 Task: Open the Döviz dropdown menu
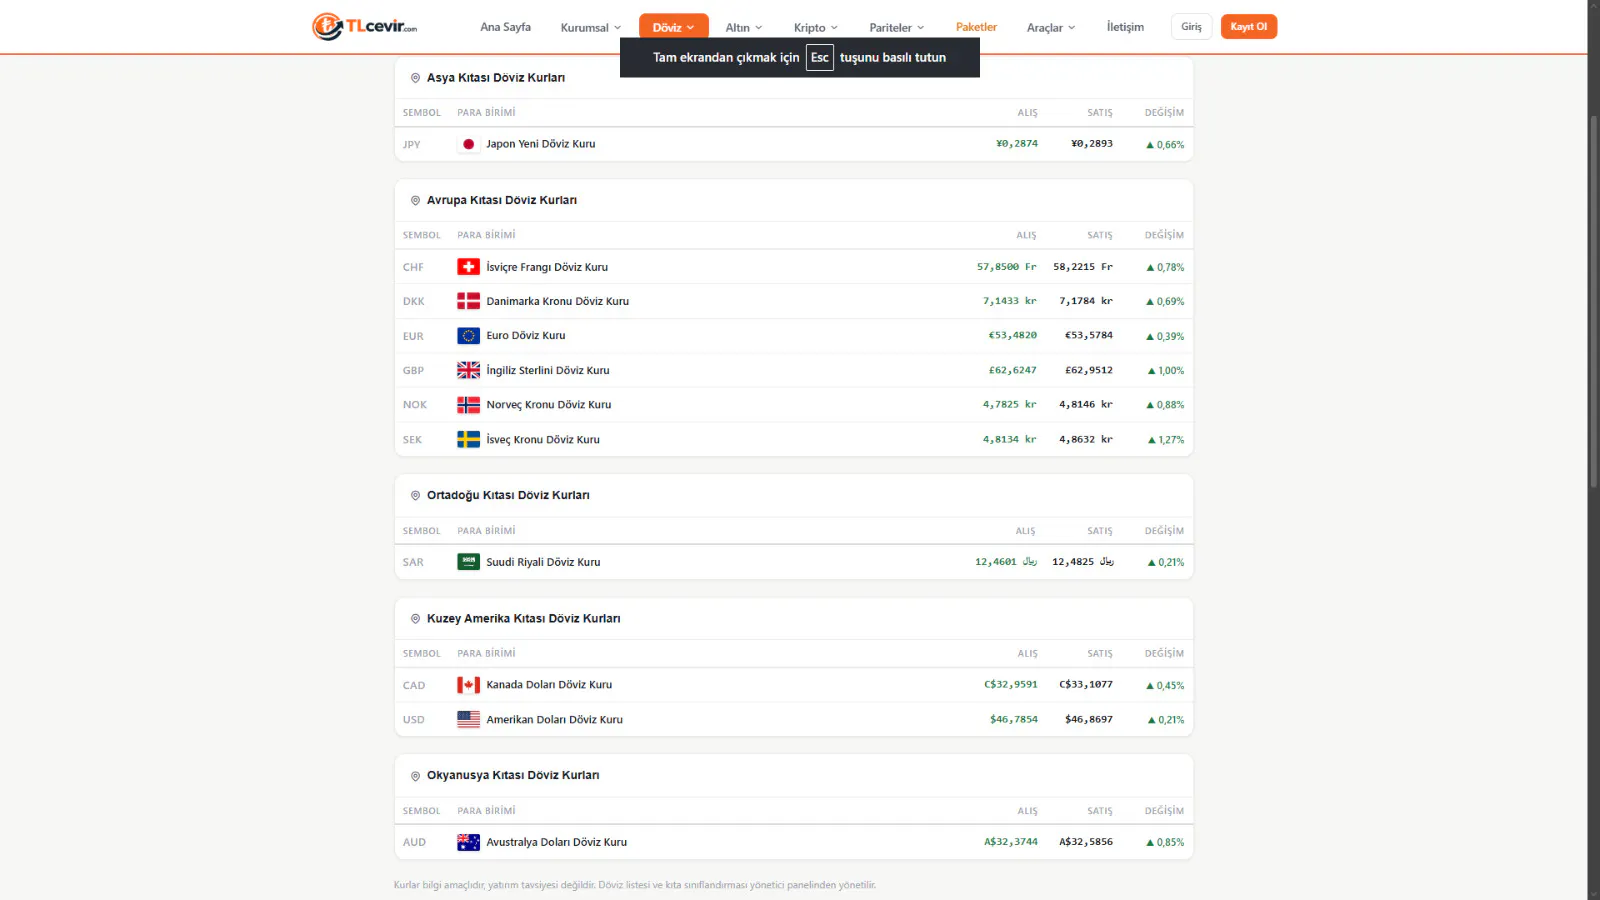673,27
